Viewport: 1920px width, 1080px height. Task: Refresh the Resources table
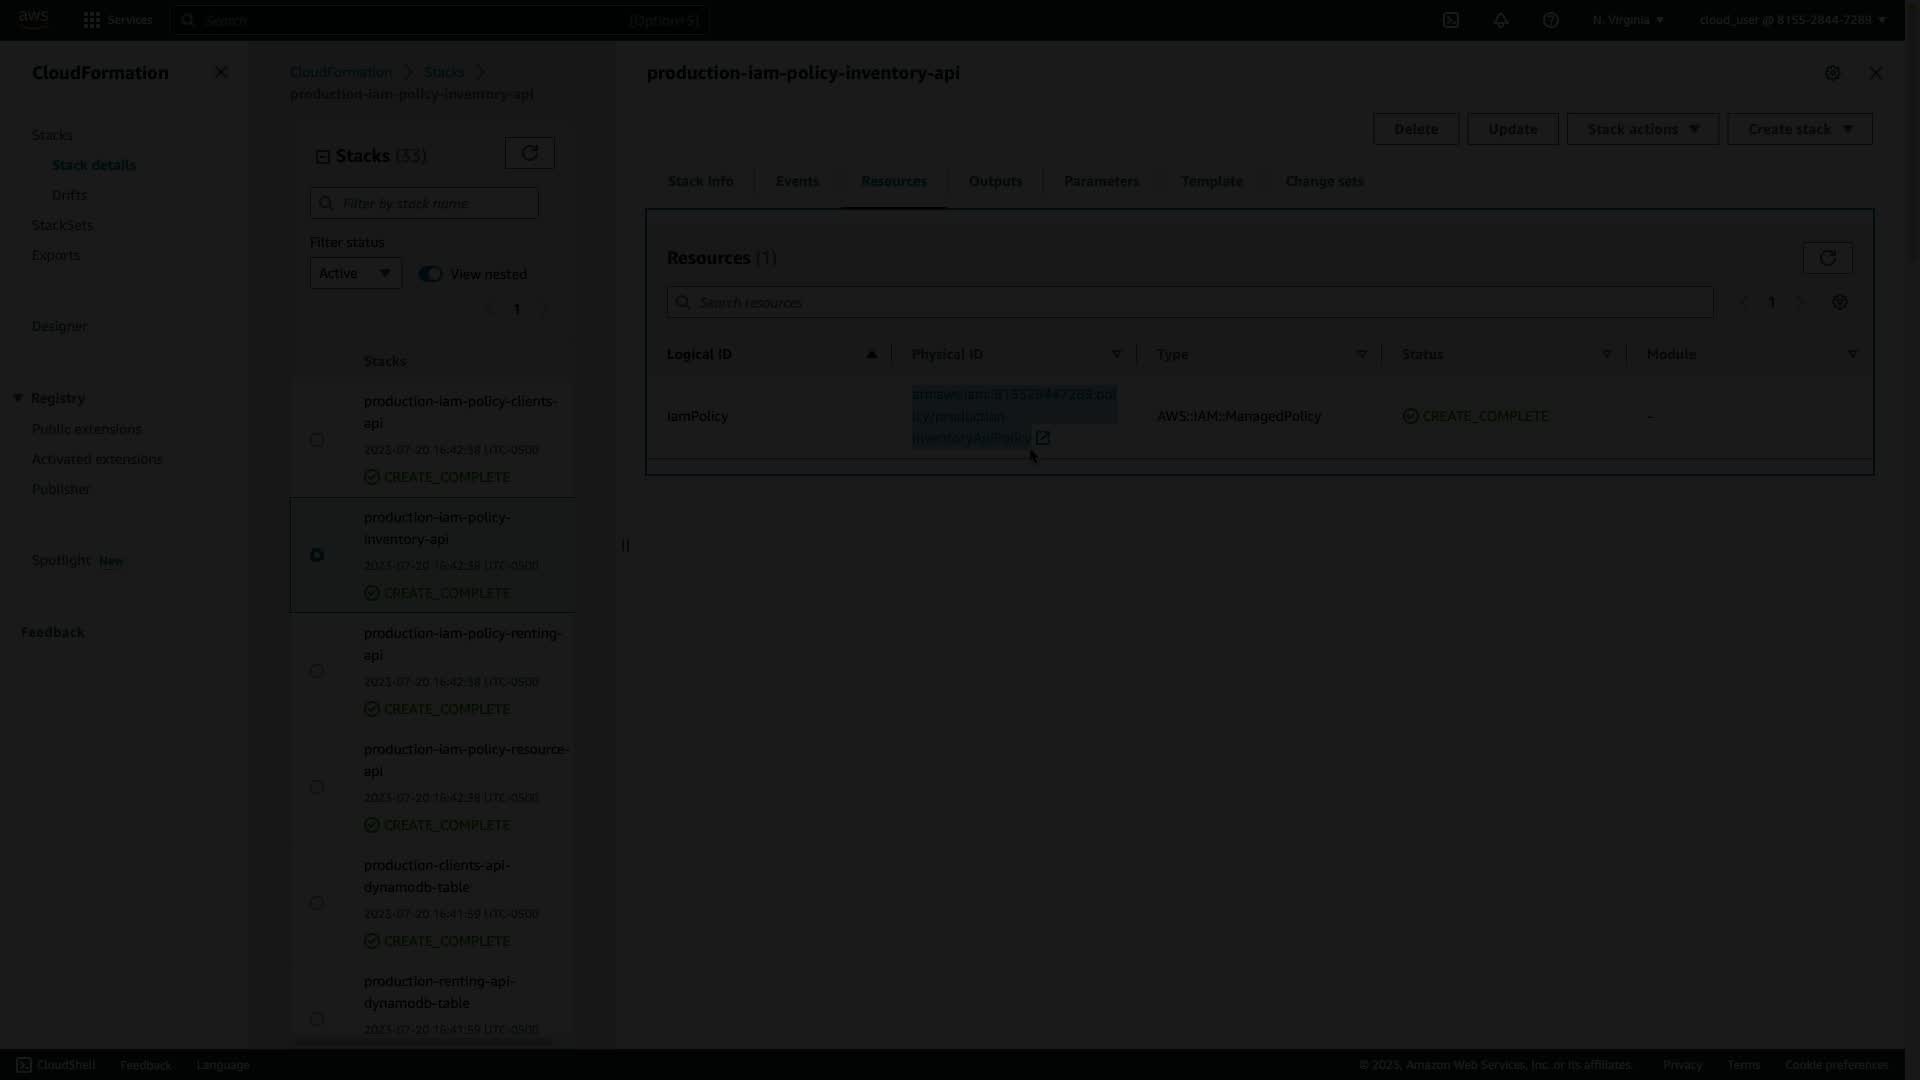pyautogui.click(x=1827, y=258)
